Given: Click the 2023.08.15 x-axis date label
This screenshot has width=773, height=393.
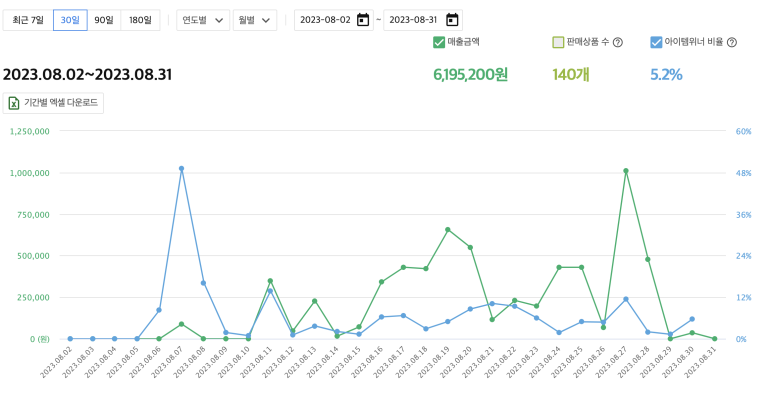Looking at the screenshot, I should tap(345, 362).
